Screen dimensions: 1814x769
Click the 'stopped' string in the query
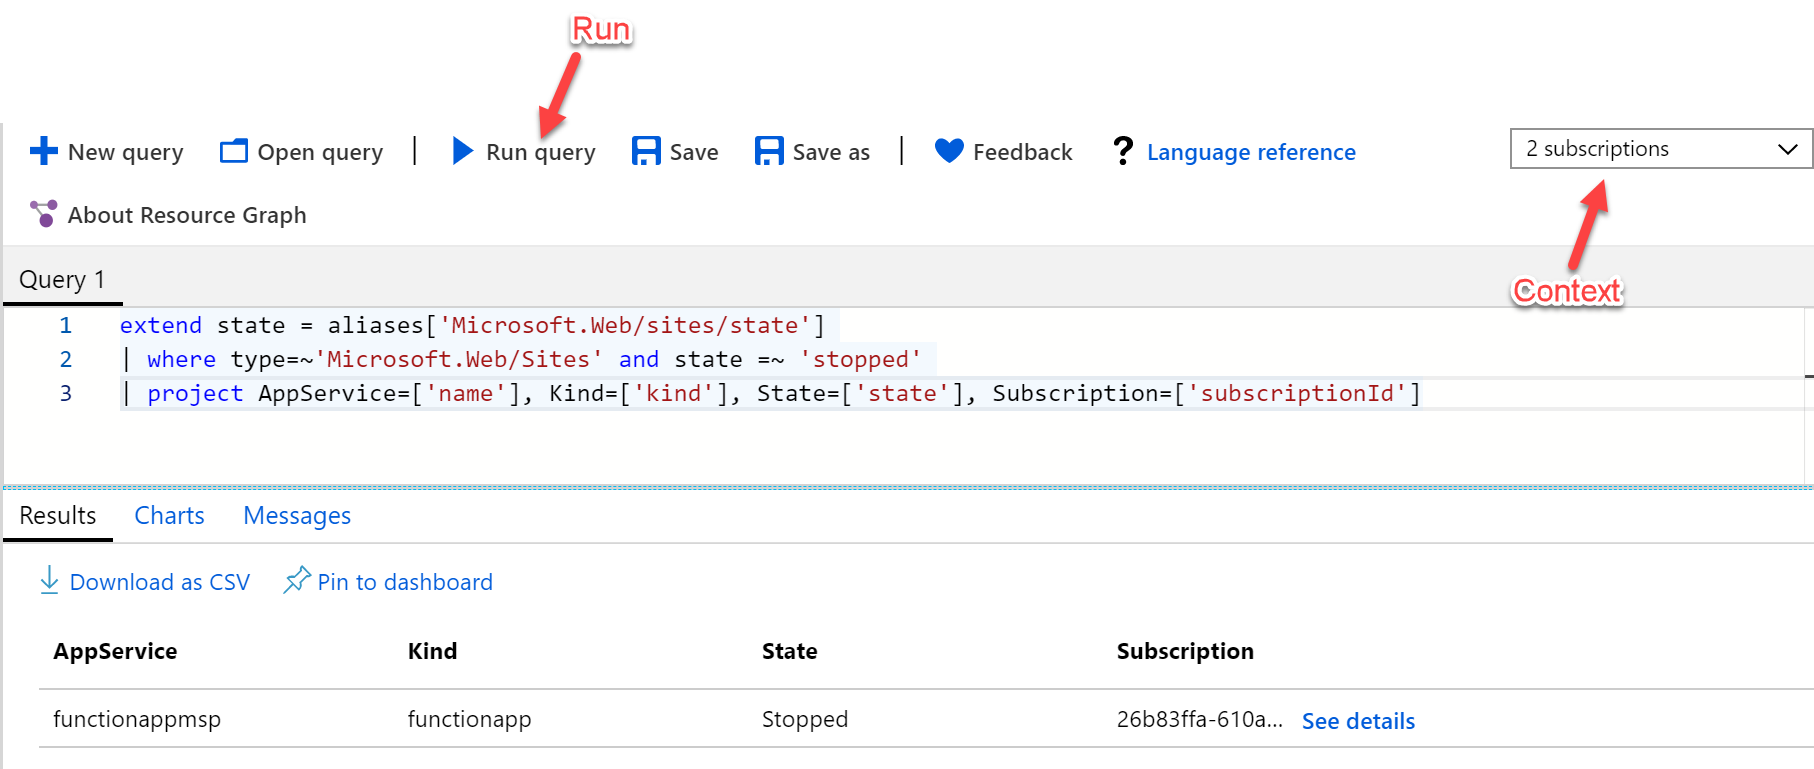(x=860, y=359)
